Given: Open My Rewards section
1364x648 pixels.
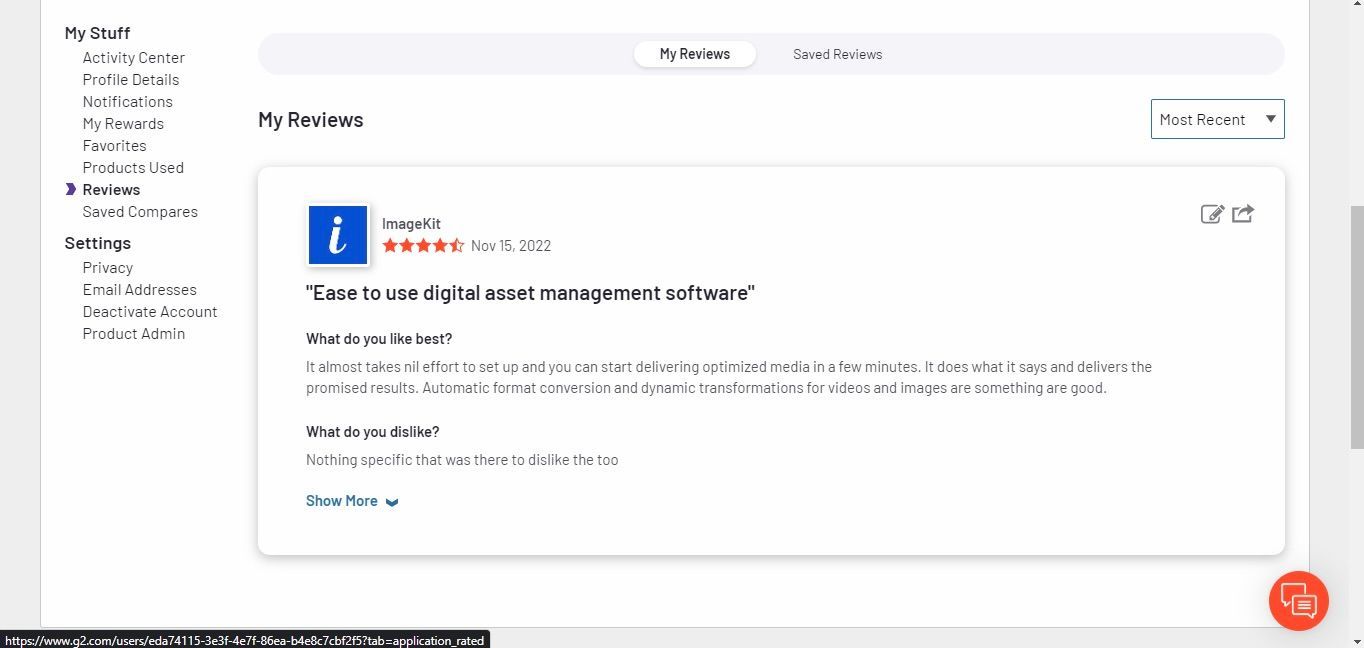Looking at the screenshot, I should pyautogui.click(x=123, y=123).
